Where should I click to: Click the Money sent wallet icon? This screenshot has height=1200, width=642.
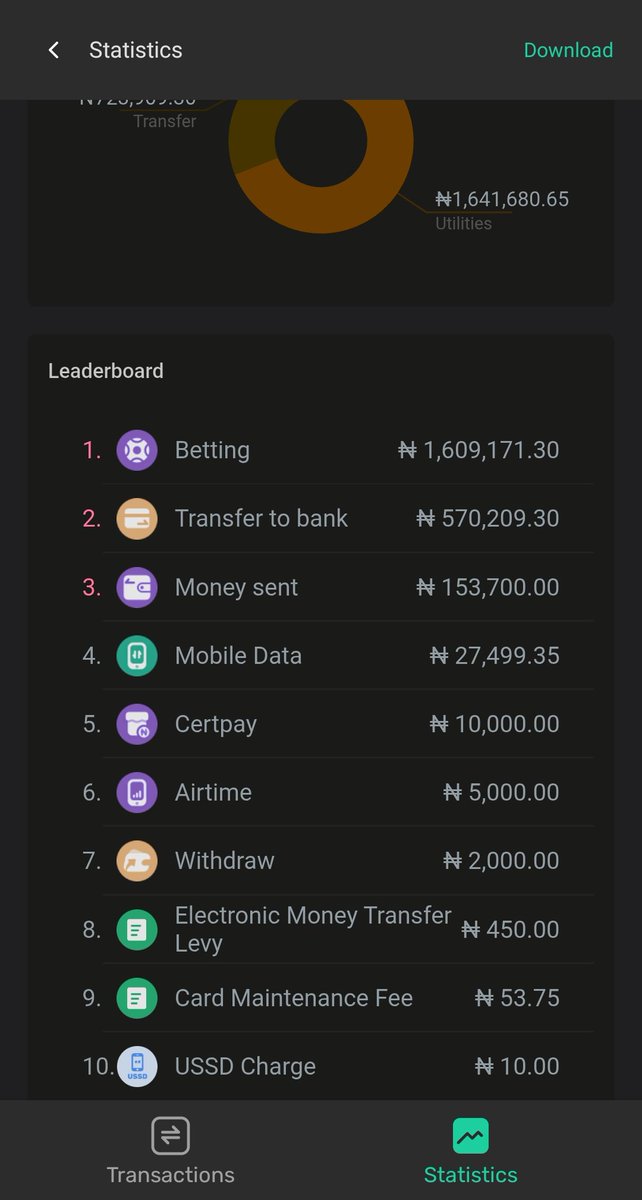pos(137,587)
